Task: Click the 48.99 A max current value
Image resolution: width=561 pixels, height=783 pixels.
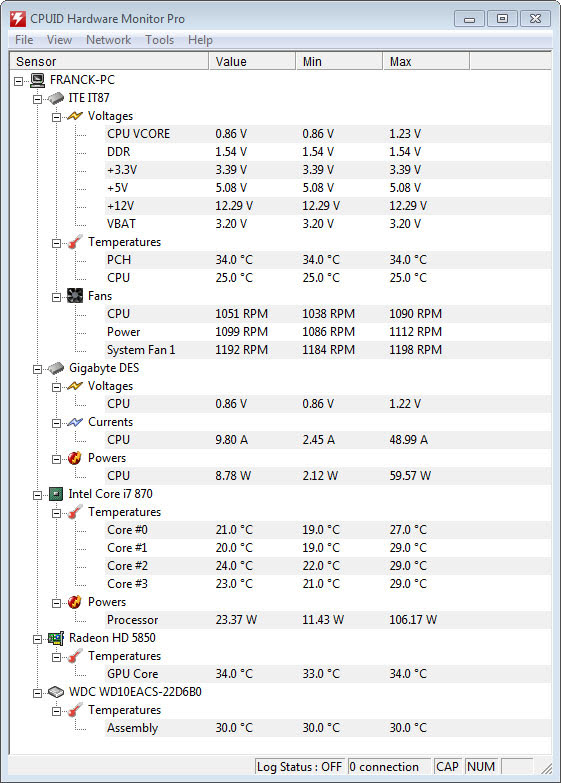Action: (x=409, y=440)
